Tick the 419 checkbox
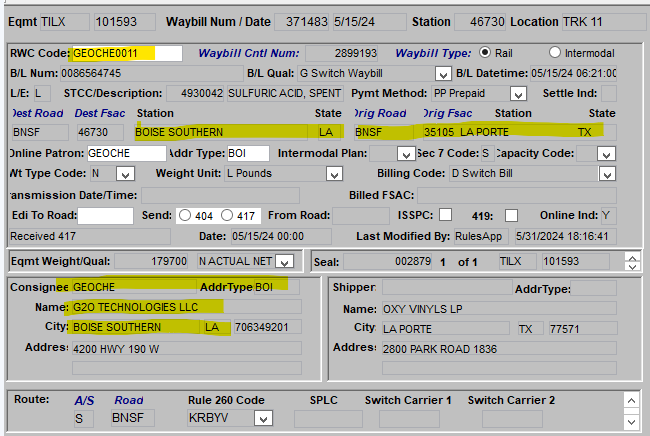The height and width of the screenshot is (436, 650). (x=511, y=216)
